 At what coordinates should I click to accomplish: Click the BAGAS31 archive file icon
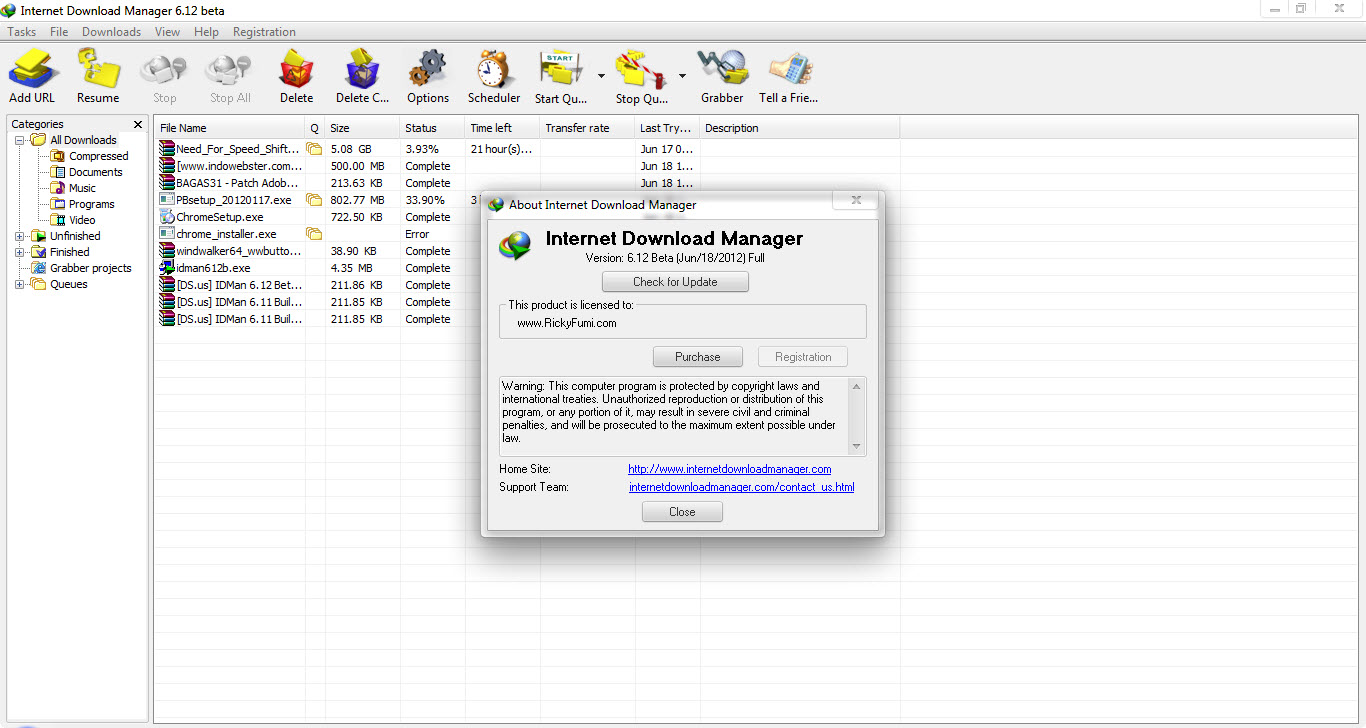coord(167,183)
